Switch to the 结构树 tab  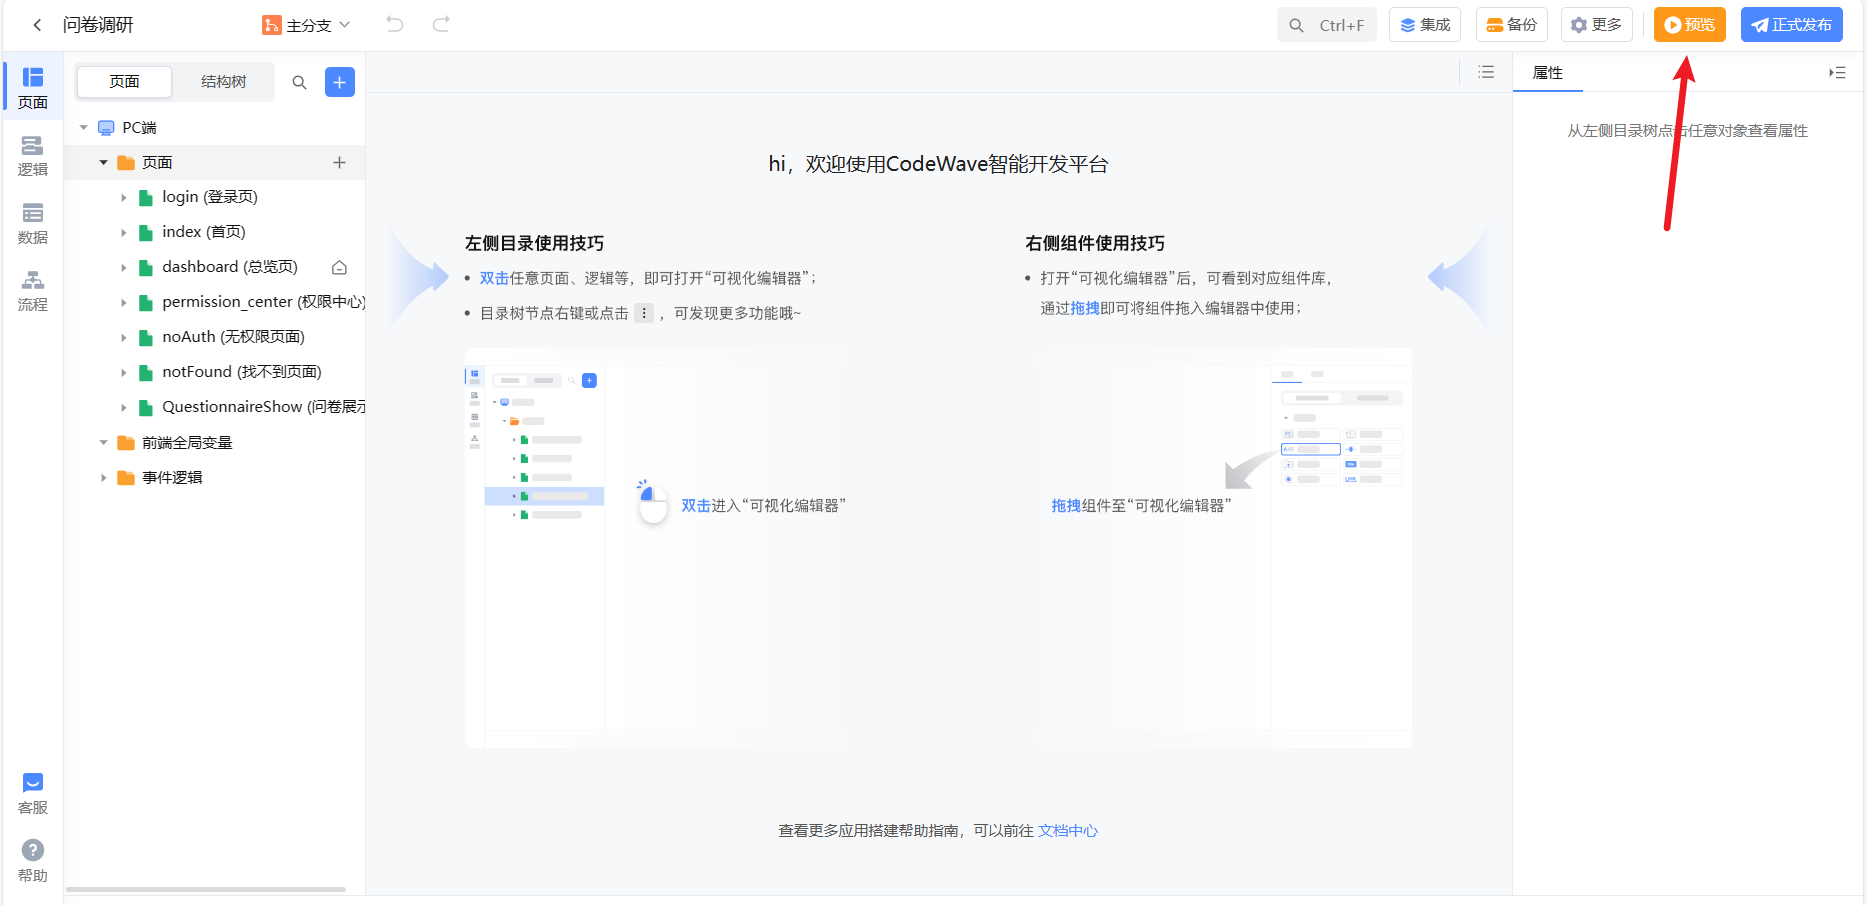tap(223, 82)
